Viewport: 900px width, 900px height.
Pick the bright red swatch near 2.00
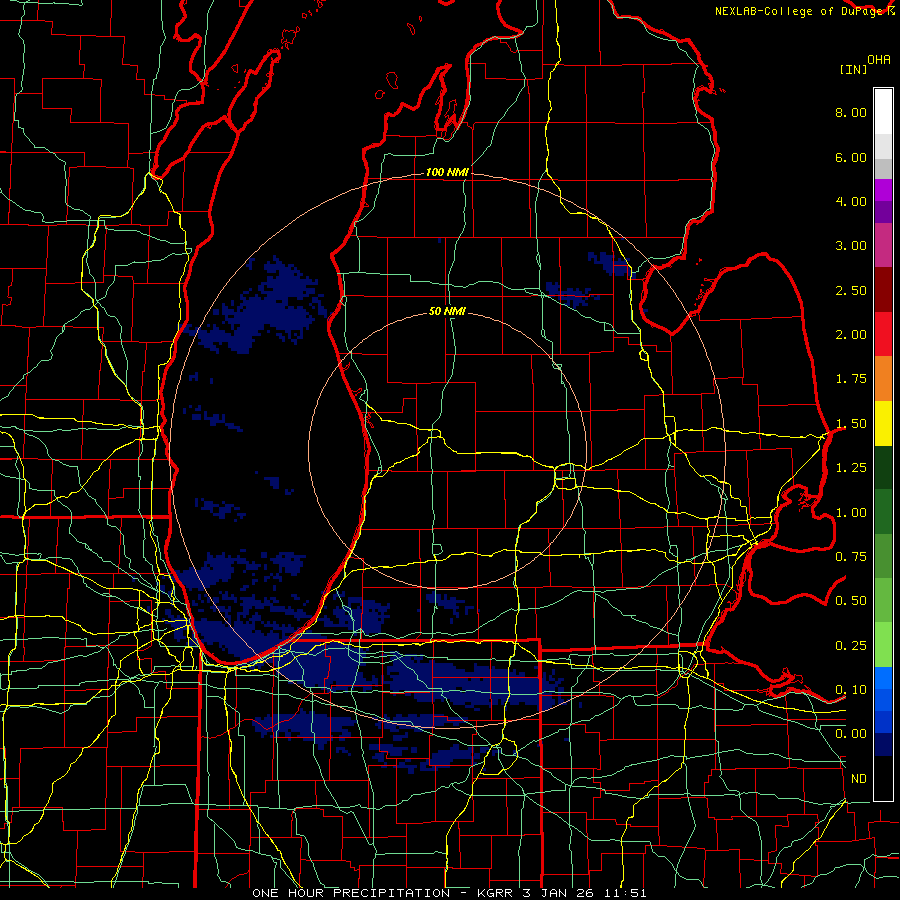(883, 334)
